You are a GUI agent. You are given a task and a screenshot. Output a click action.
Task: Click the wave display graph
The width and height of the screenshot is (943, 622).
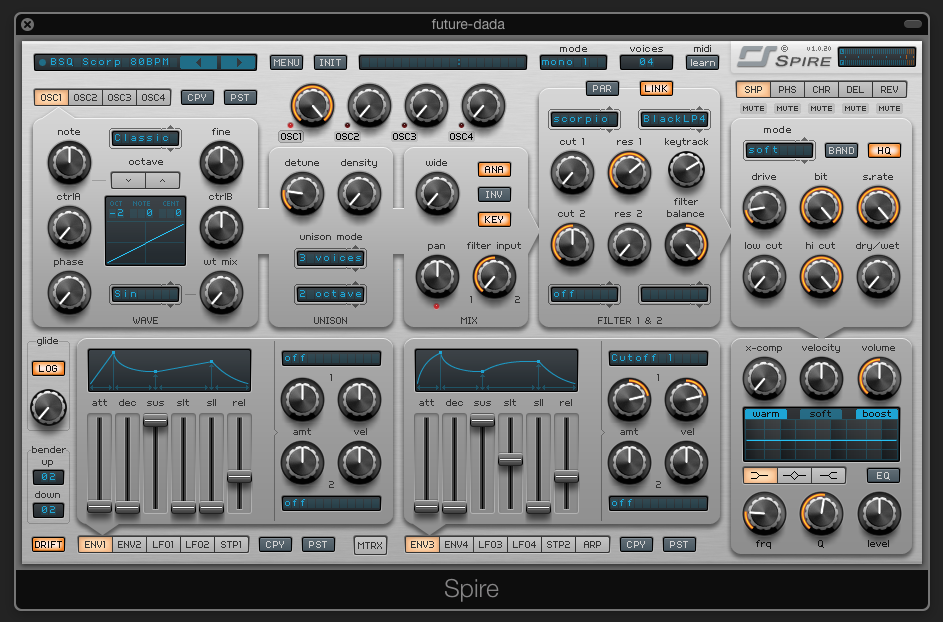click(146, 231)
